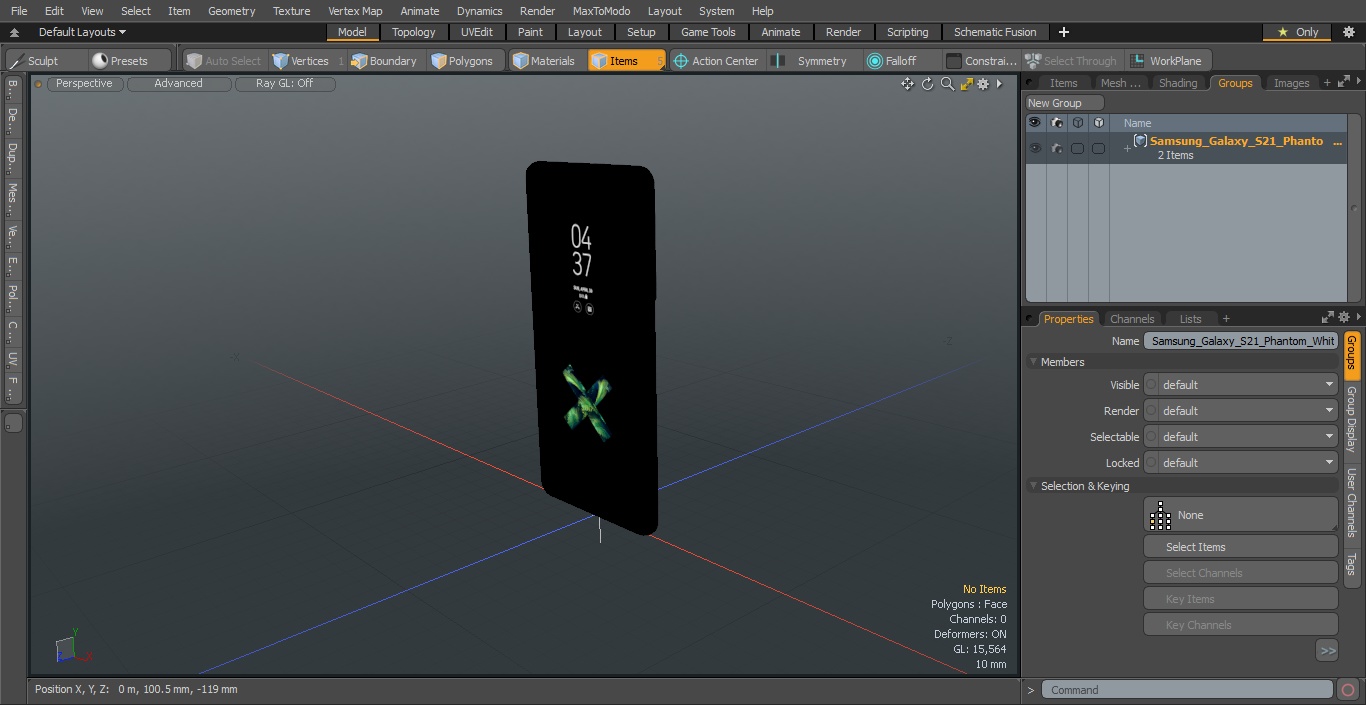Switch to the Channels tab
Image resolution: width=1366 pixels, height=705 pixels.
coord(1132,319)
